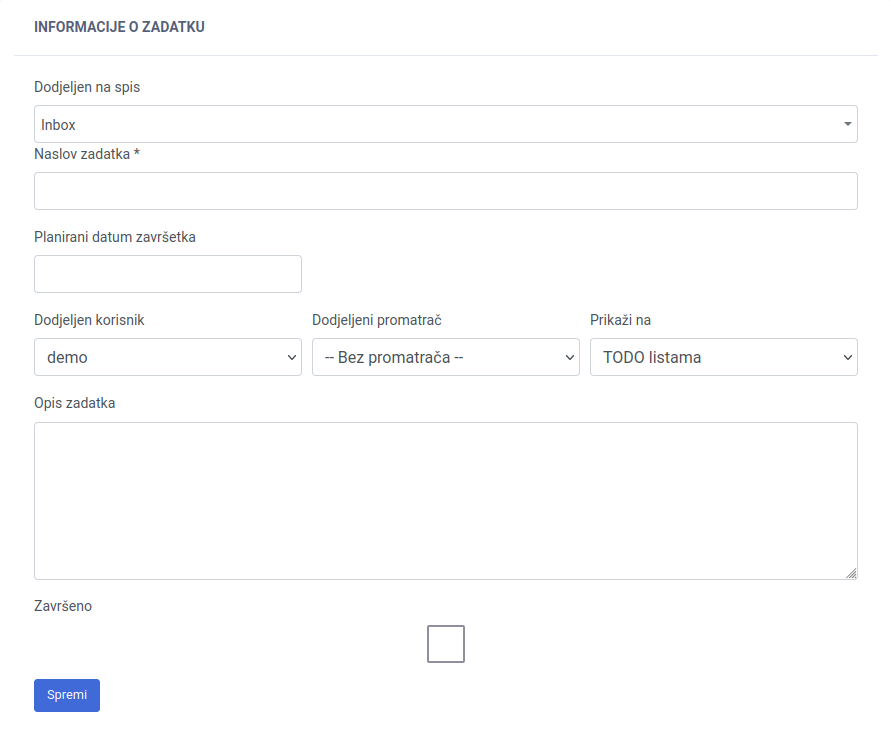The image size is (891, 747).
Task: Click the "Naslov zadatka *" label
Action: pos(86,154)
